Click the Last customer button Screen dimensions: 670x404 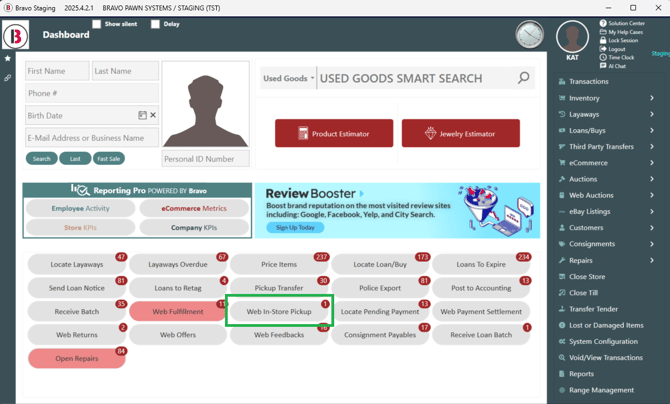point(75,159)
